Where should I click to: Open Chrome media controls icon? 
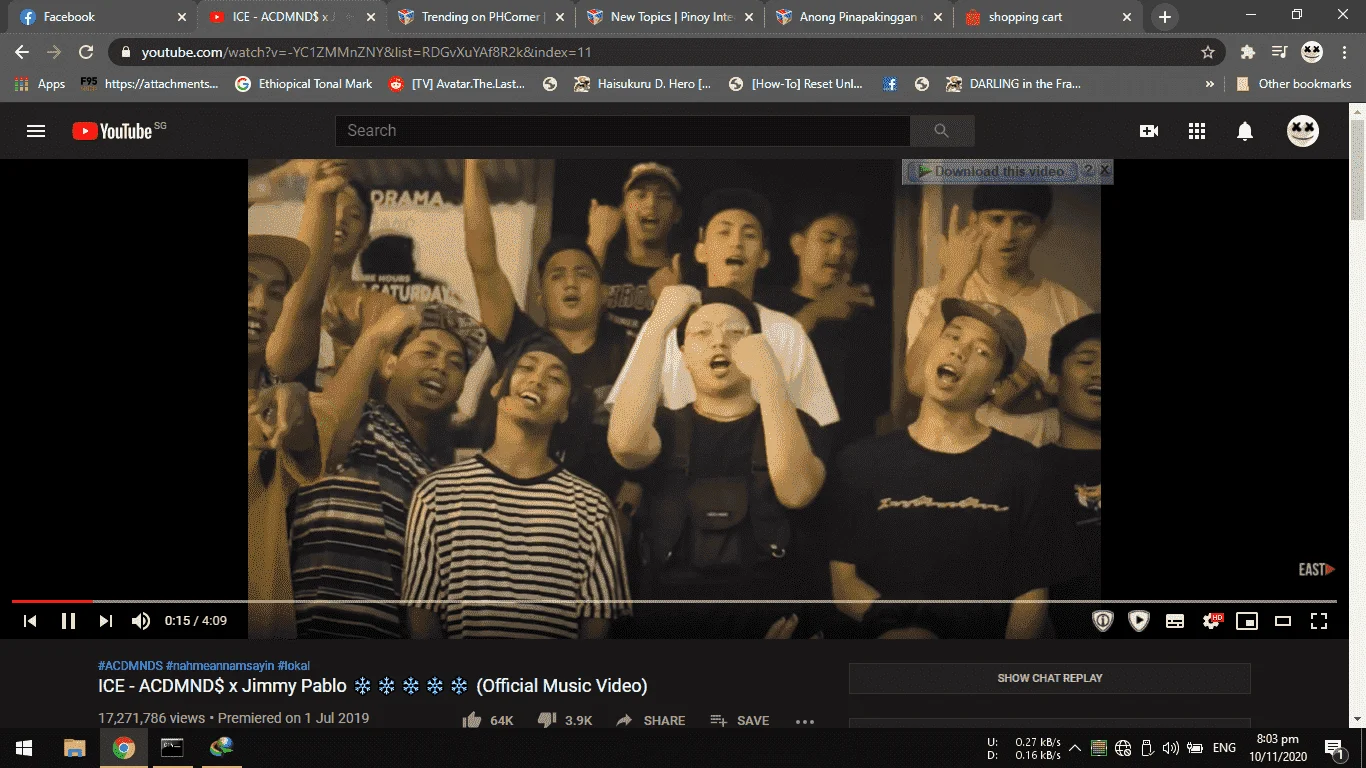coord(1279,52)
